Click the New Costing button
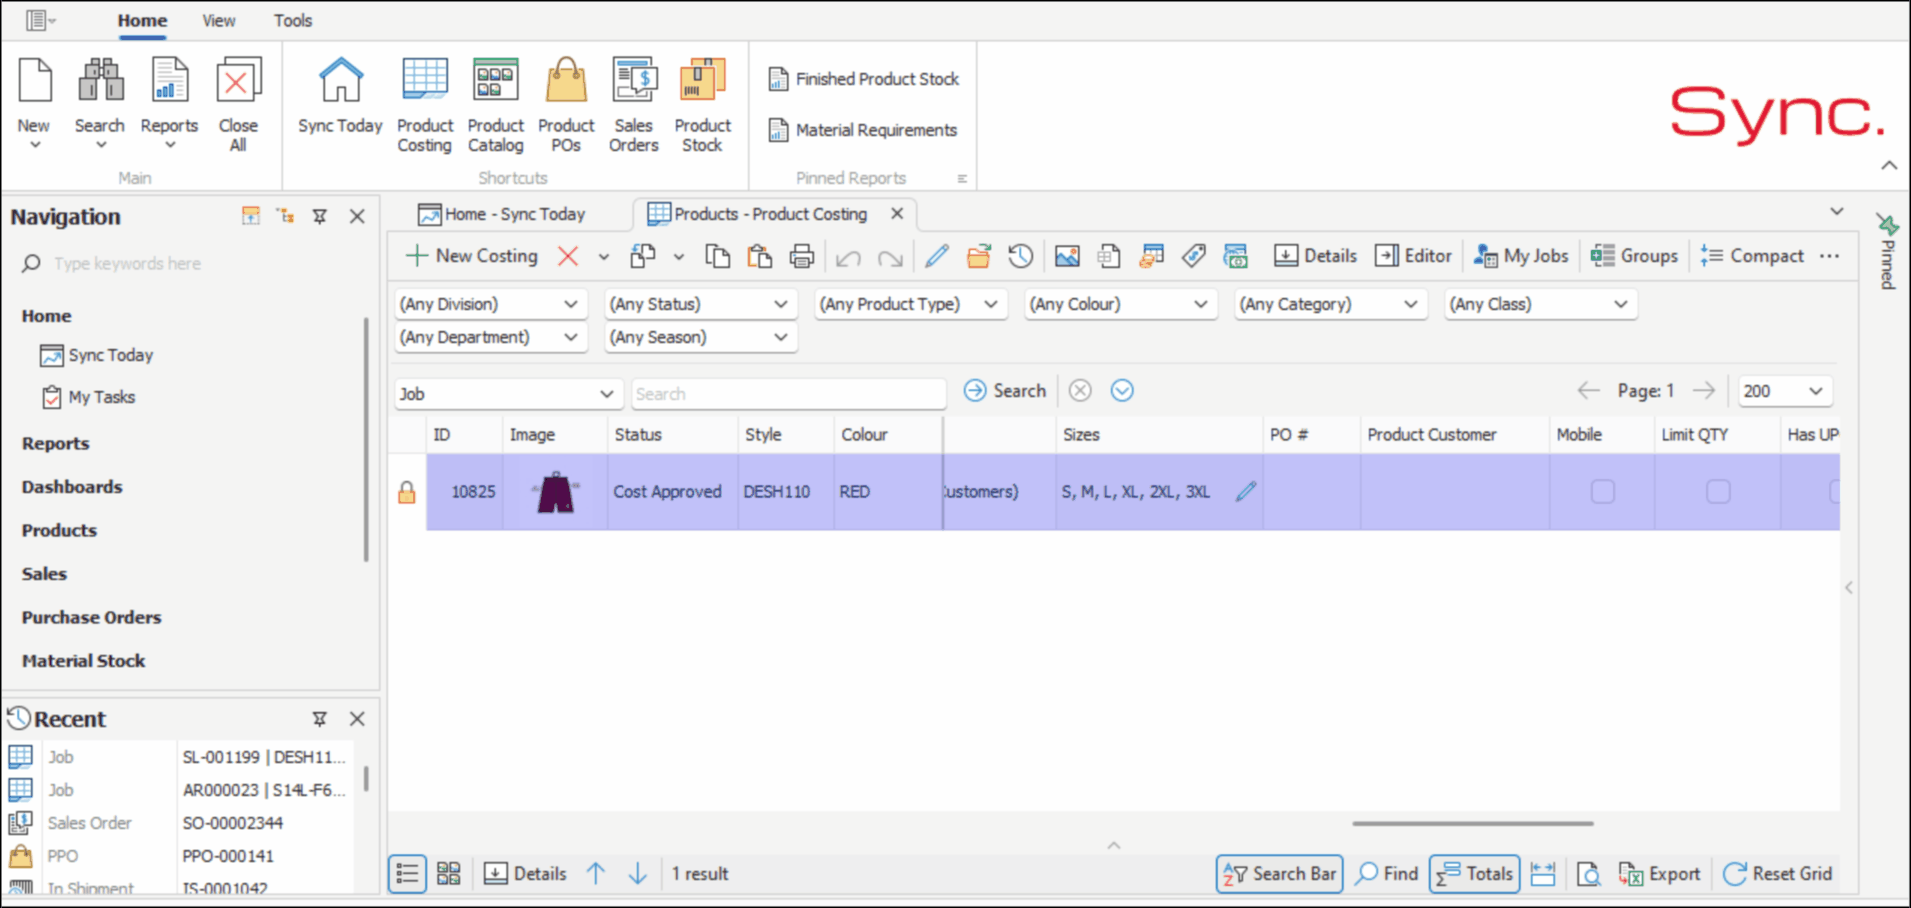The height and width of the screenshot is (908, 1911). point(472,256)
